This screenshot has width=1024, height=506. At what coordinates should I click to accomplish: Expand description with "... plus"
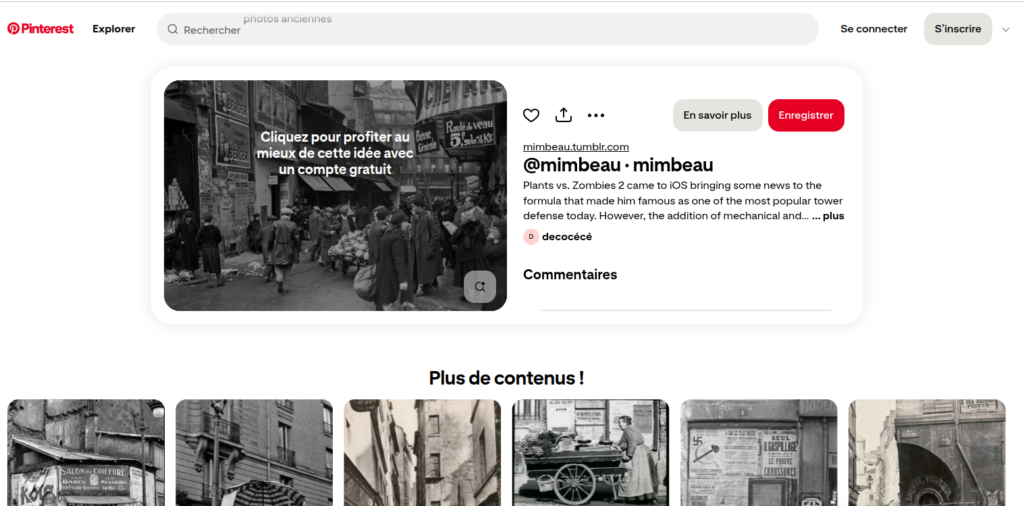[x=827, y=216]
